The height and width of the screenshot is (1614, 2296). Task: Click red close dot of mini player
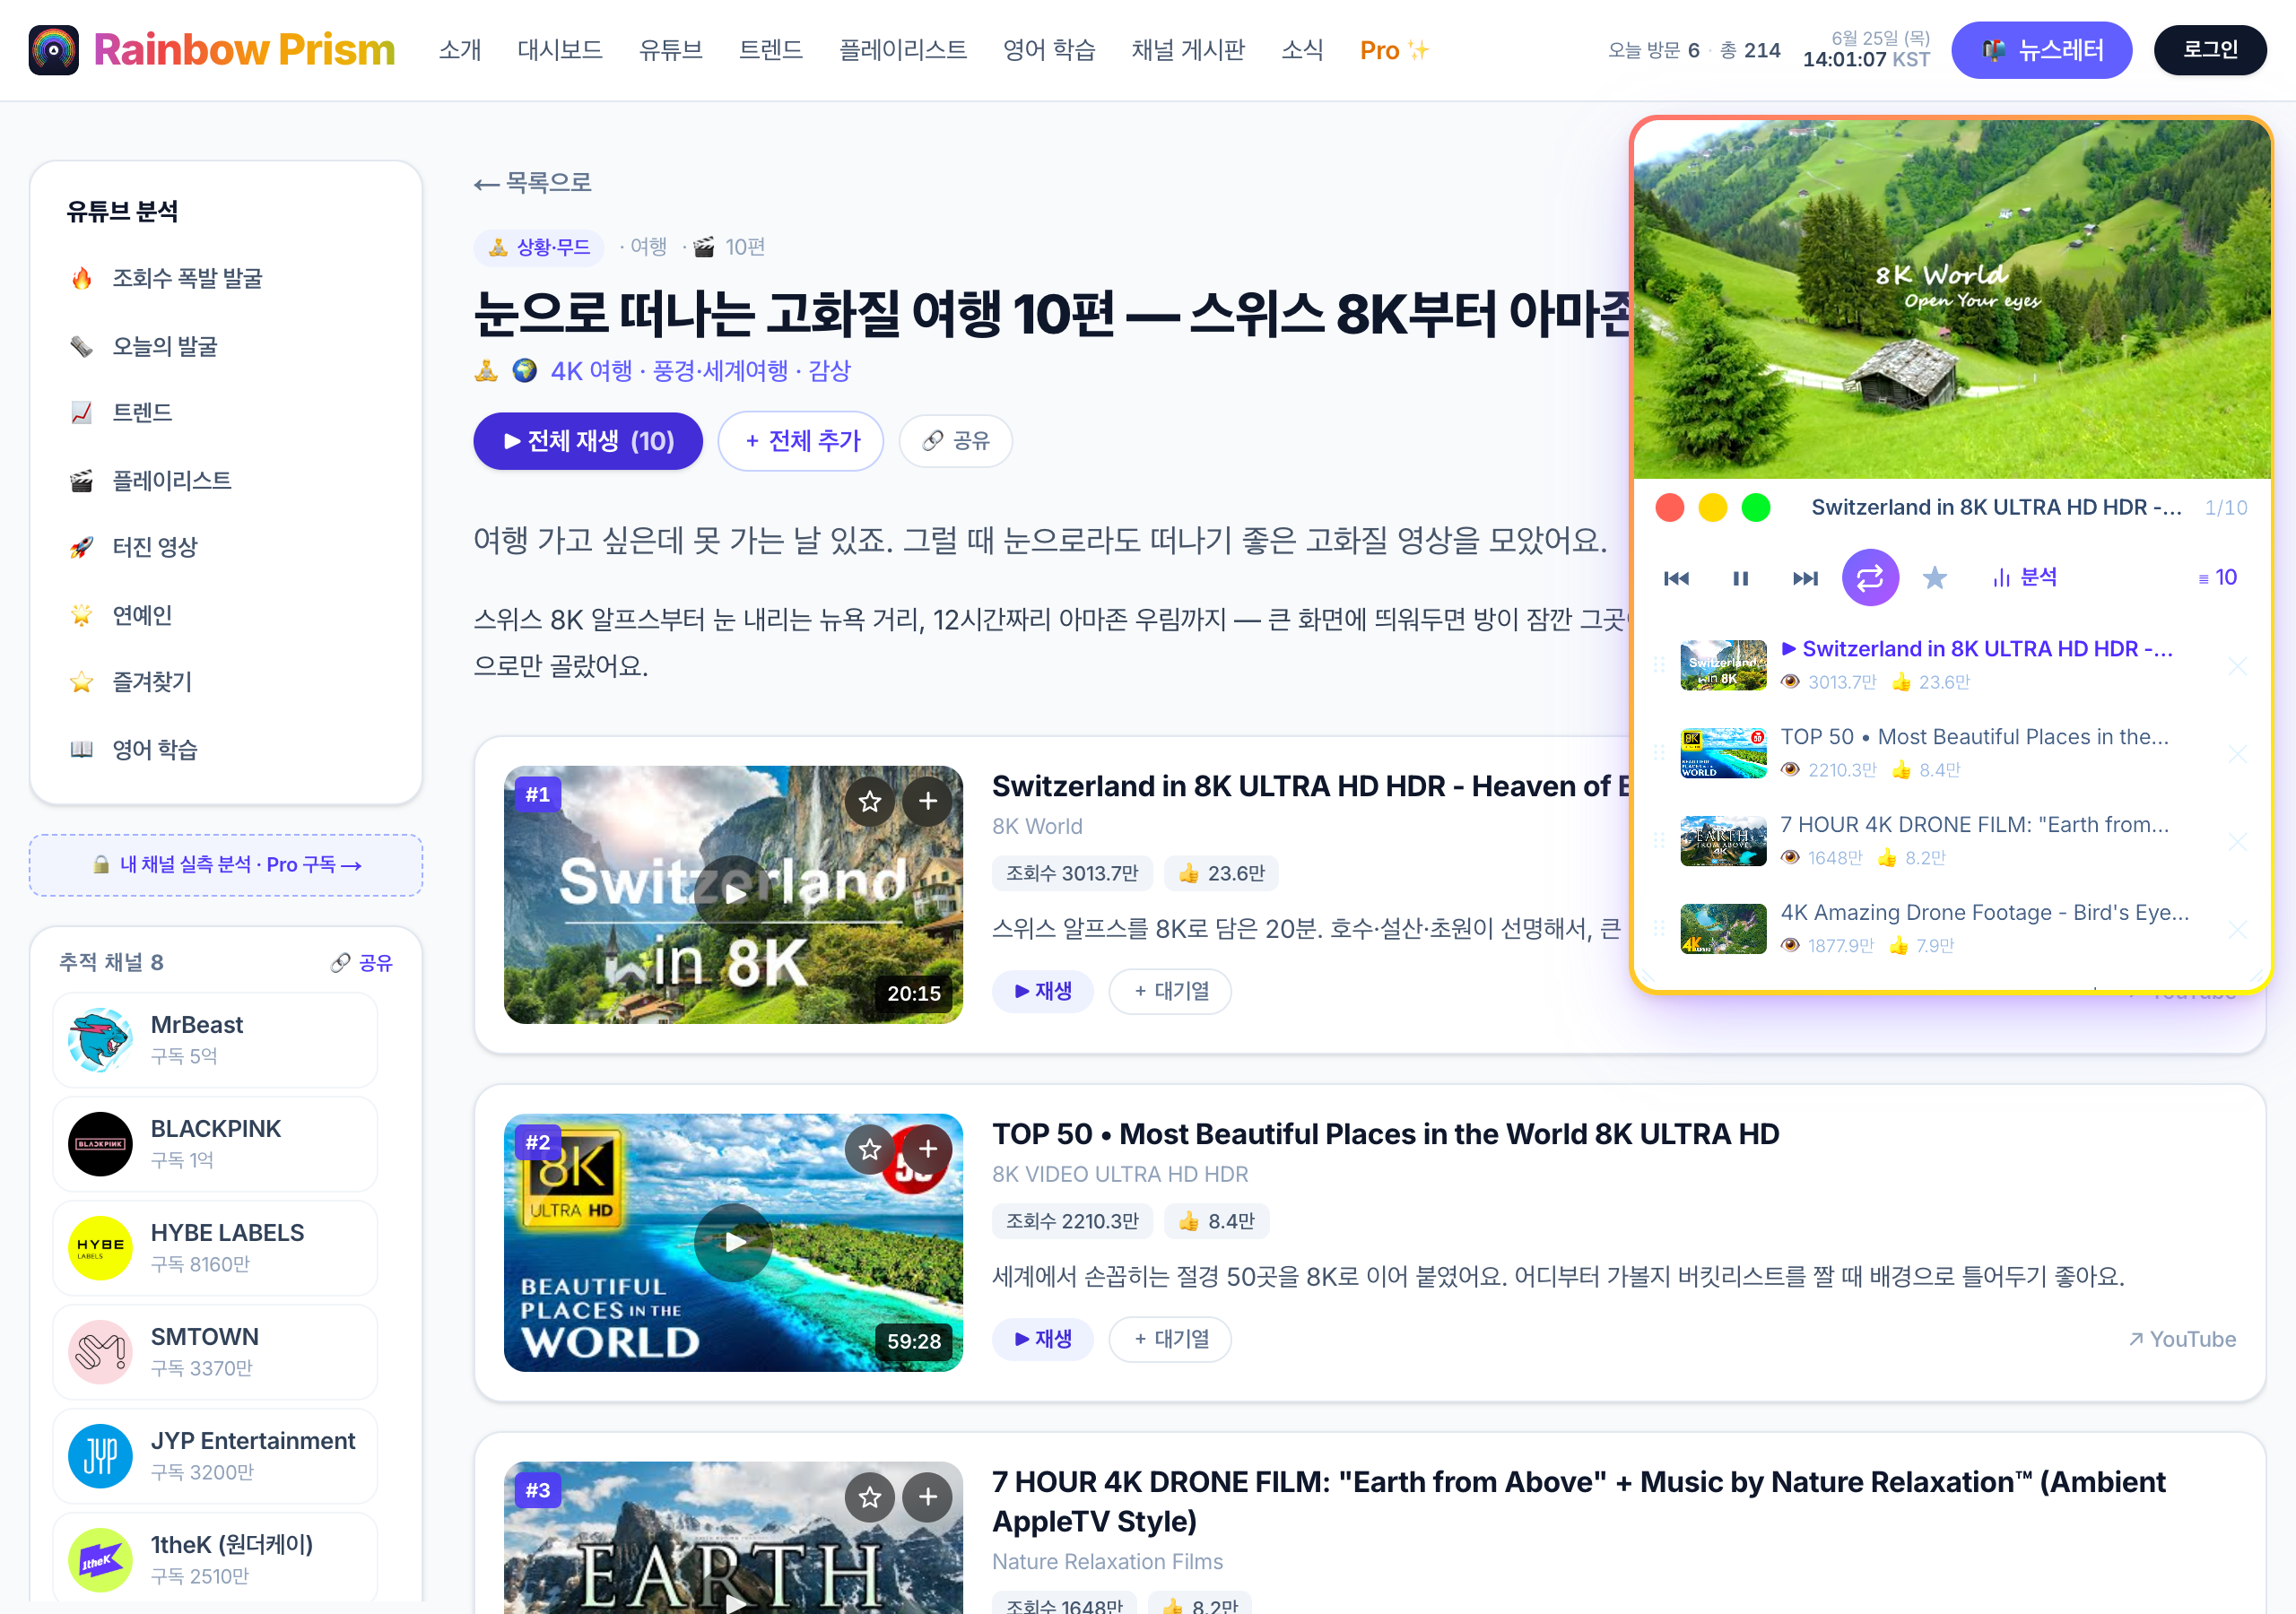(x=1670, y=508)
